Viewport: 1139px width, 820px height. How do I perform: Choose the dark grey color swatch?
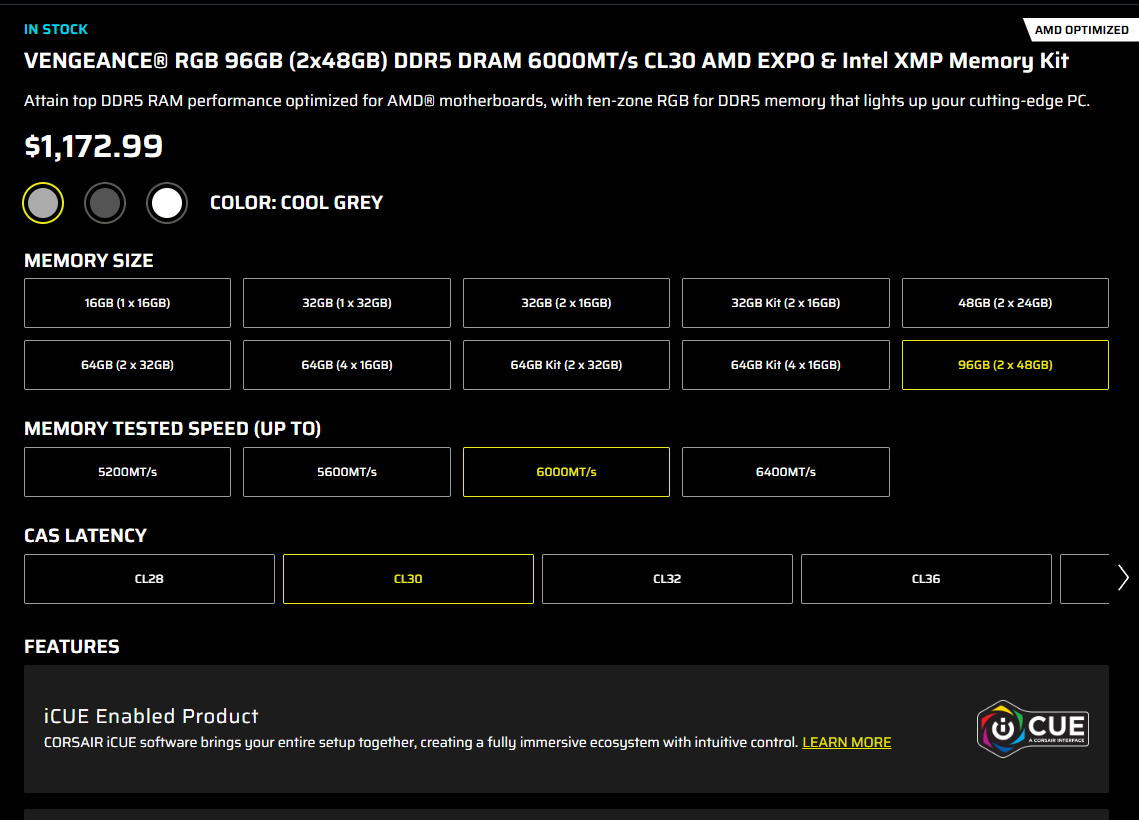tap(105, 203)
